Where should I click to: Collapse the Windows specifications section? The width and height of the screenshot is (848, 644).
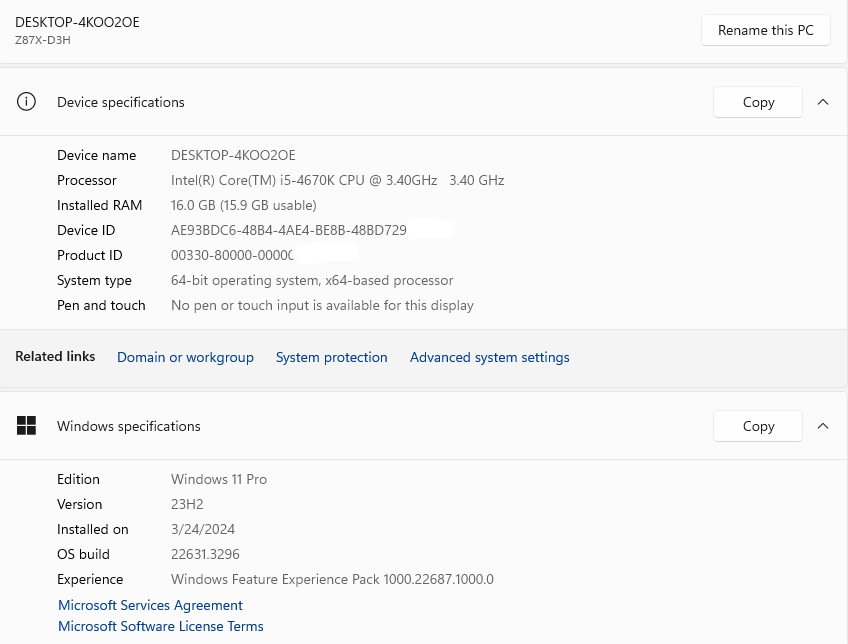tap(823, 426)
